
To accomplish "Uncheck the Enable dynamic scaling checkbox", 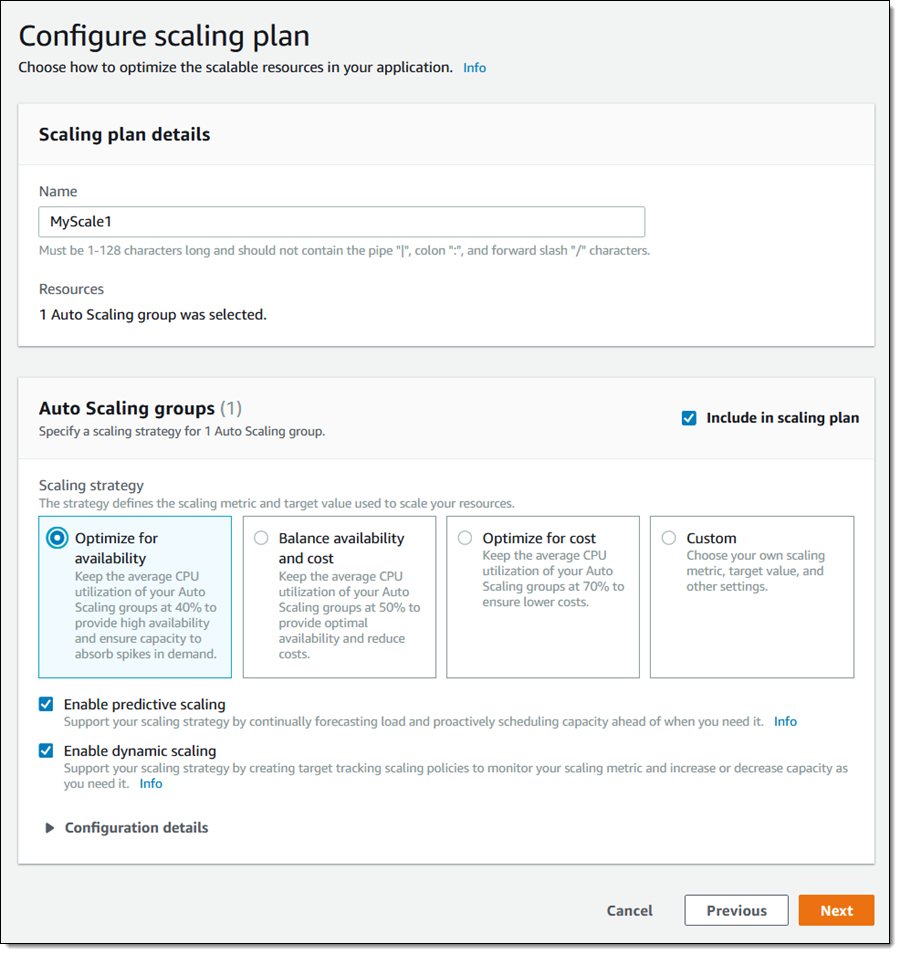I will pos(46,751).
